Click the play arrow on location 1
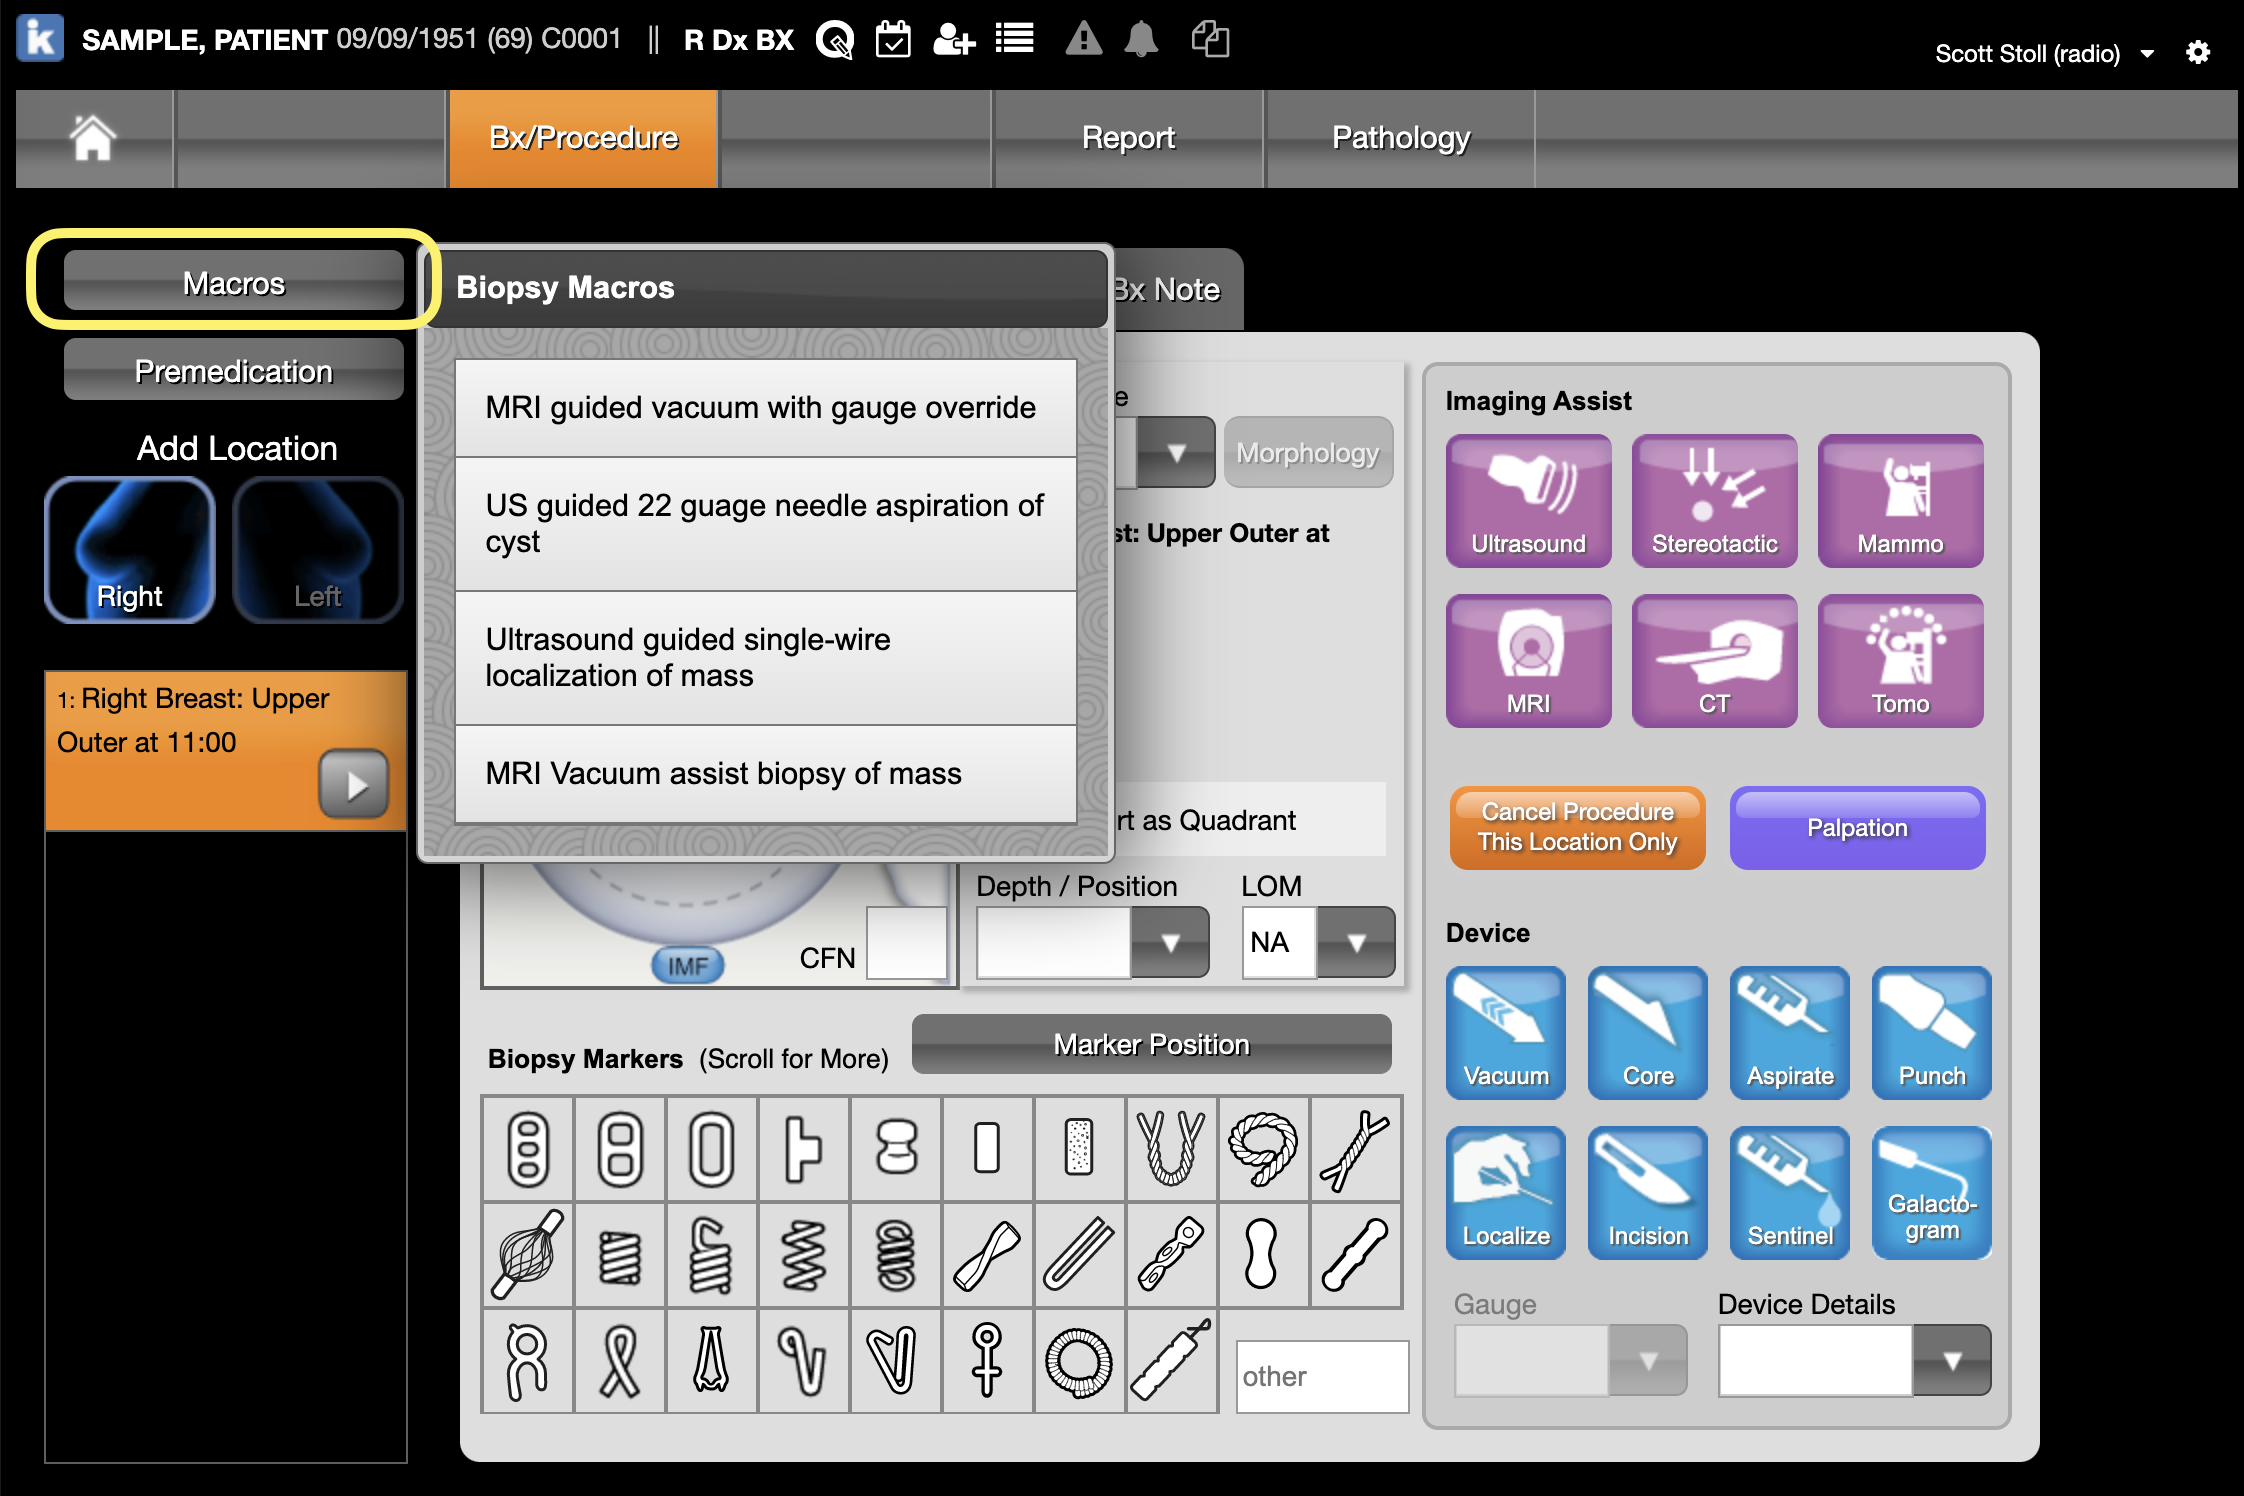2244x1496 pixels. point(353,786)
